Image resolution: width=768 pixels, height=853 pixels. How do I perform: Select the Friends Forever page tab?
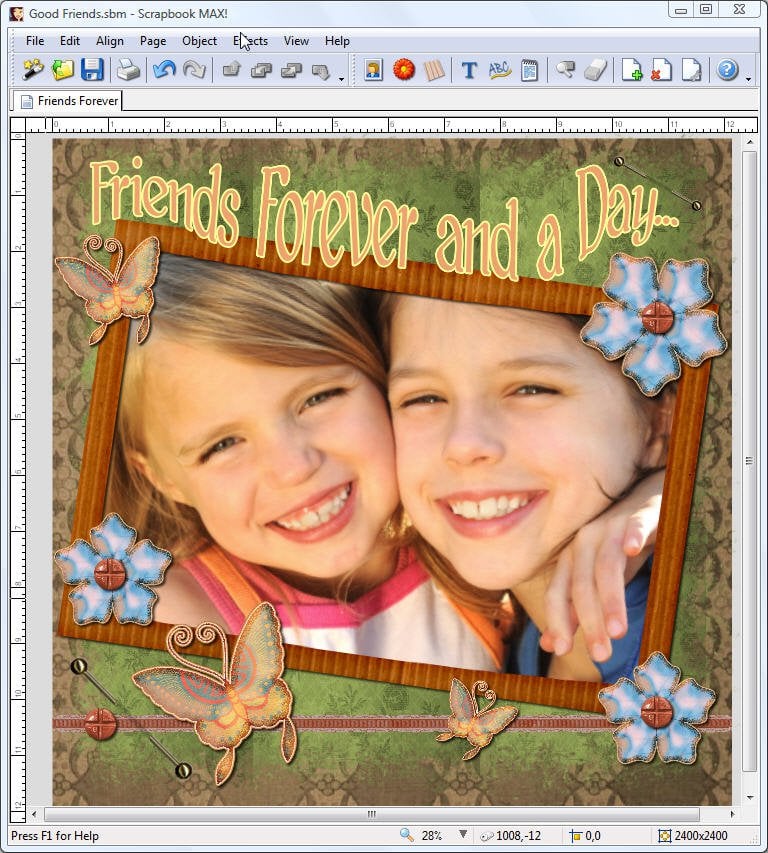68,101
